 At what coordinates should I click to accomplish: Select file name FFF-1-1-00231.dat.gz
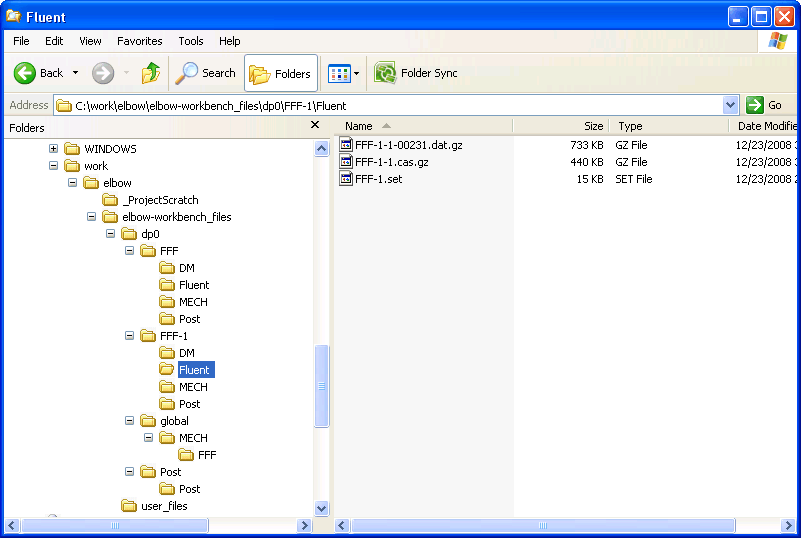tap(409, 145)
